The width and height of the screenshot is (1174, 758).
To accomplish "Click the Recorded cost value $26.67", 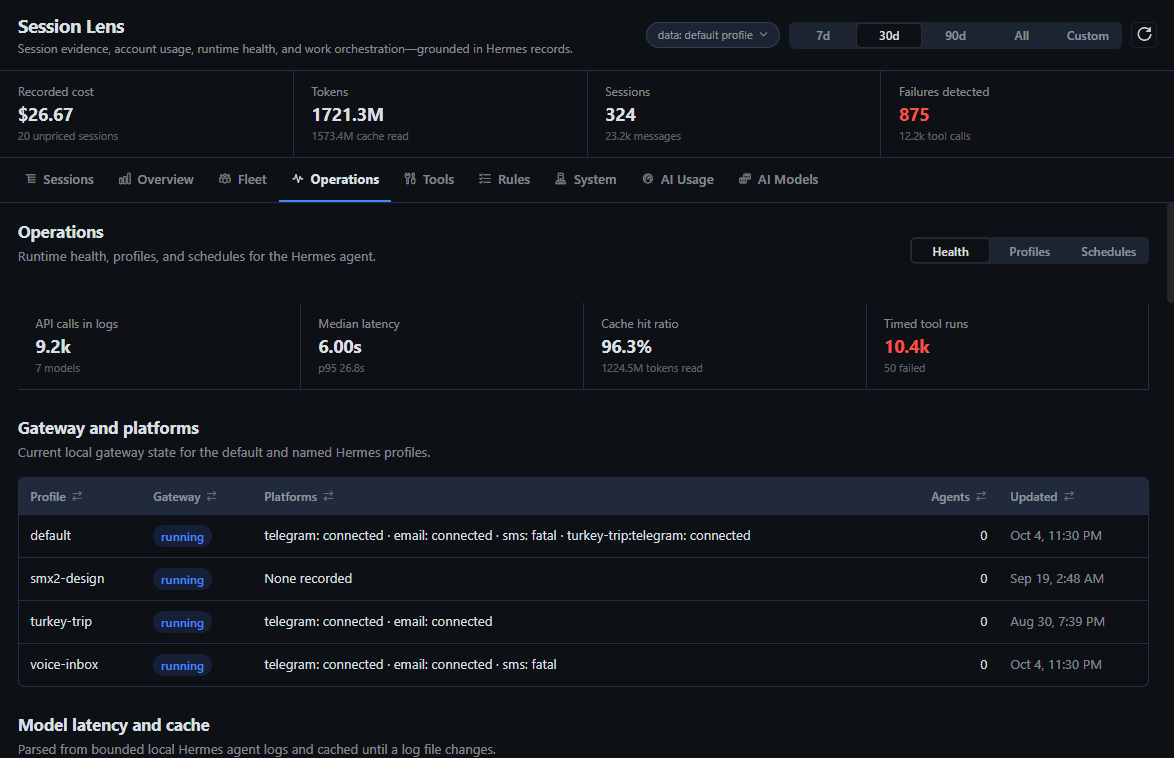I will [x=46, y=115].
